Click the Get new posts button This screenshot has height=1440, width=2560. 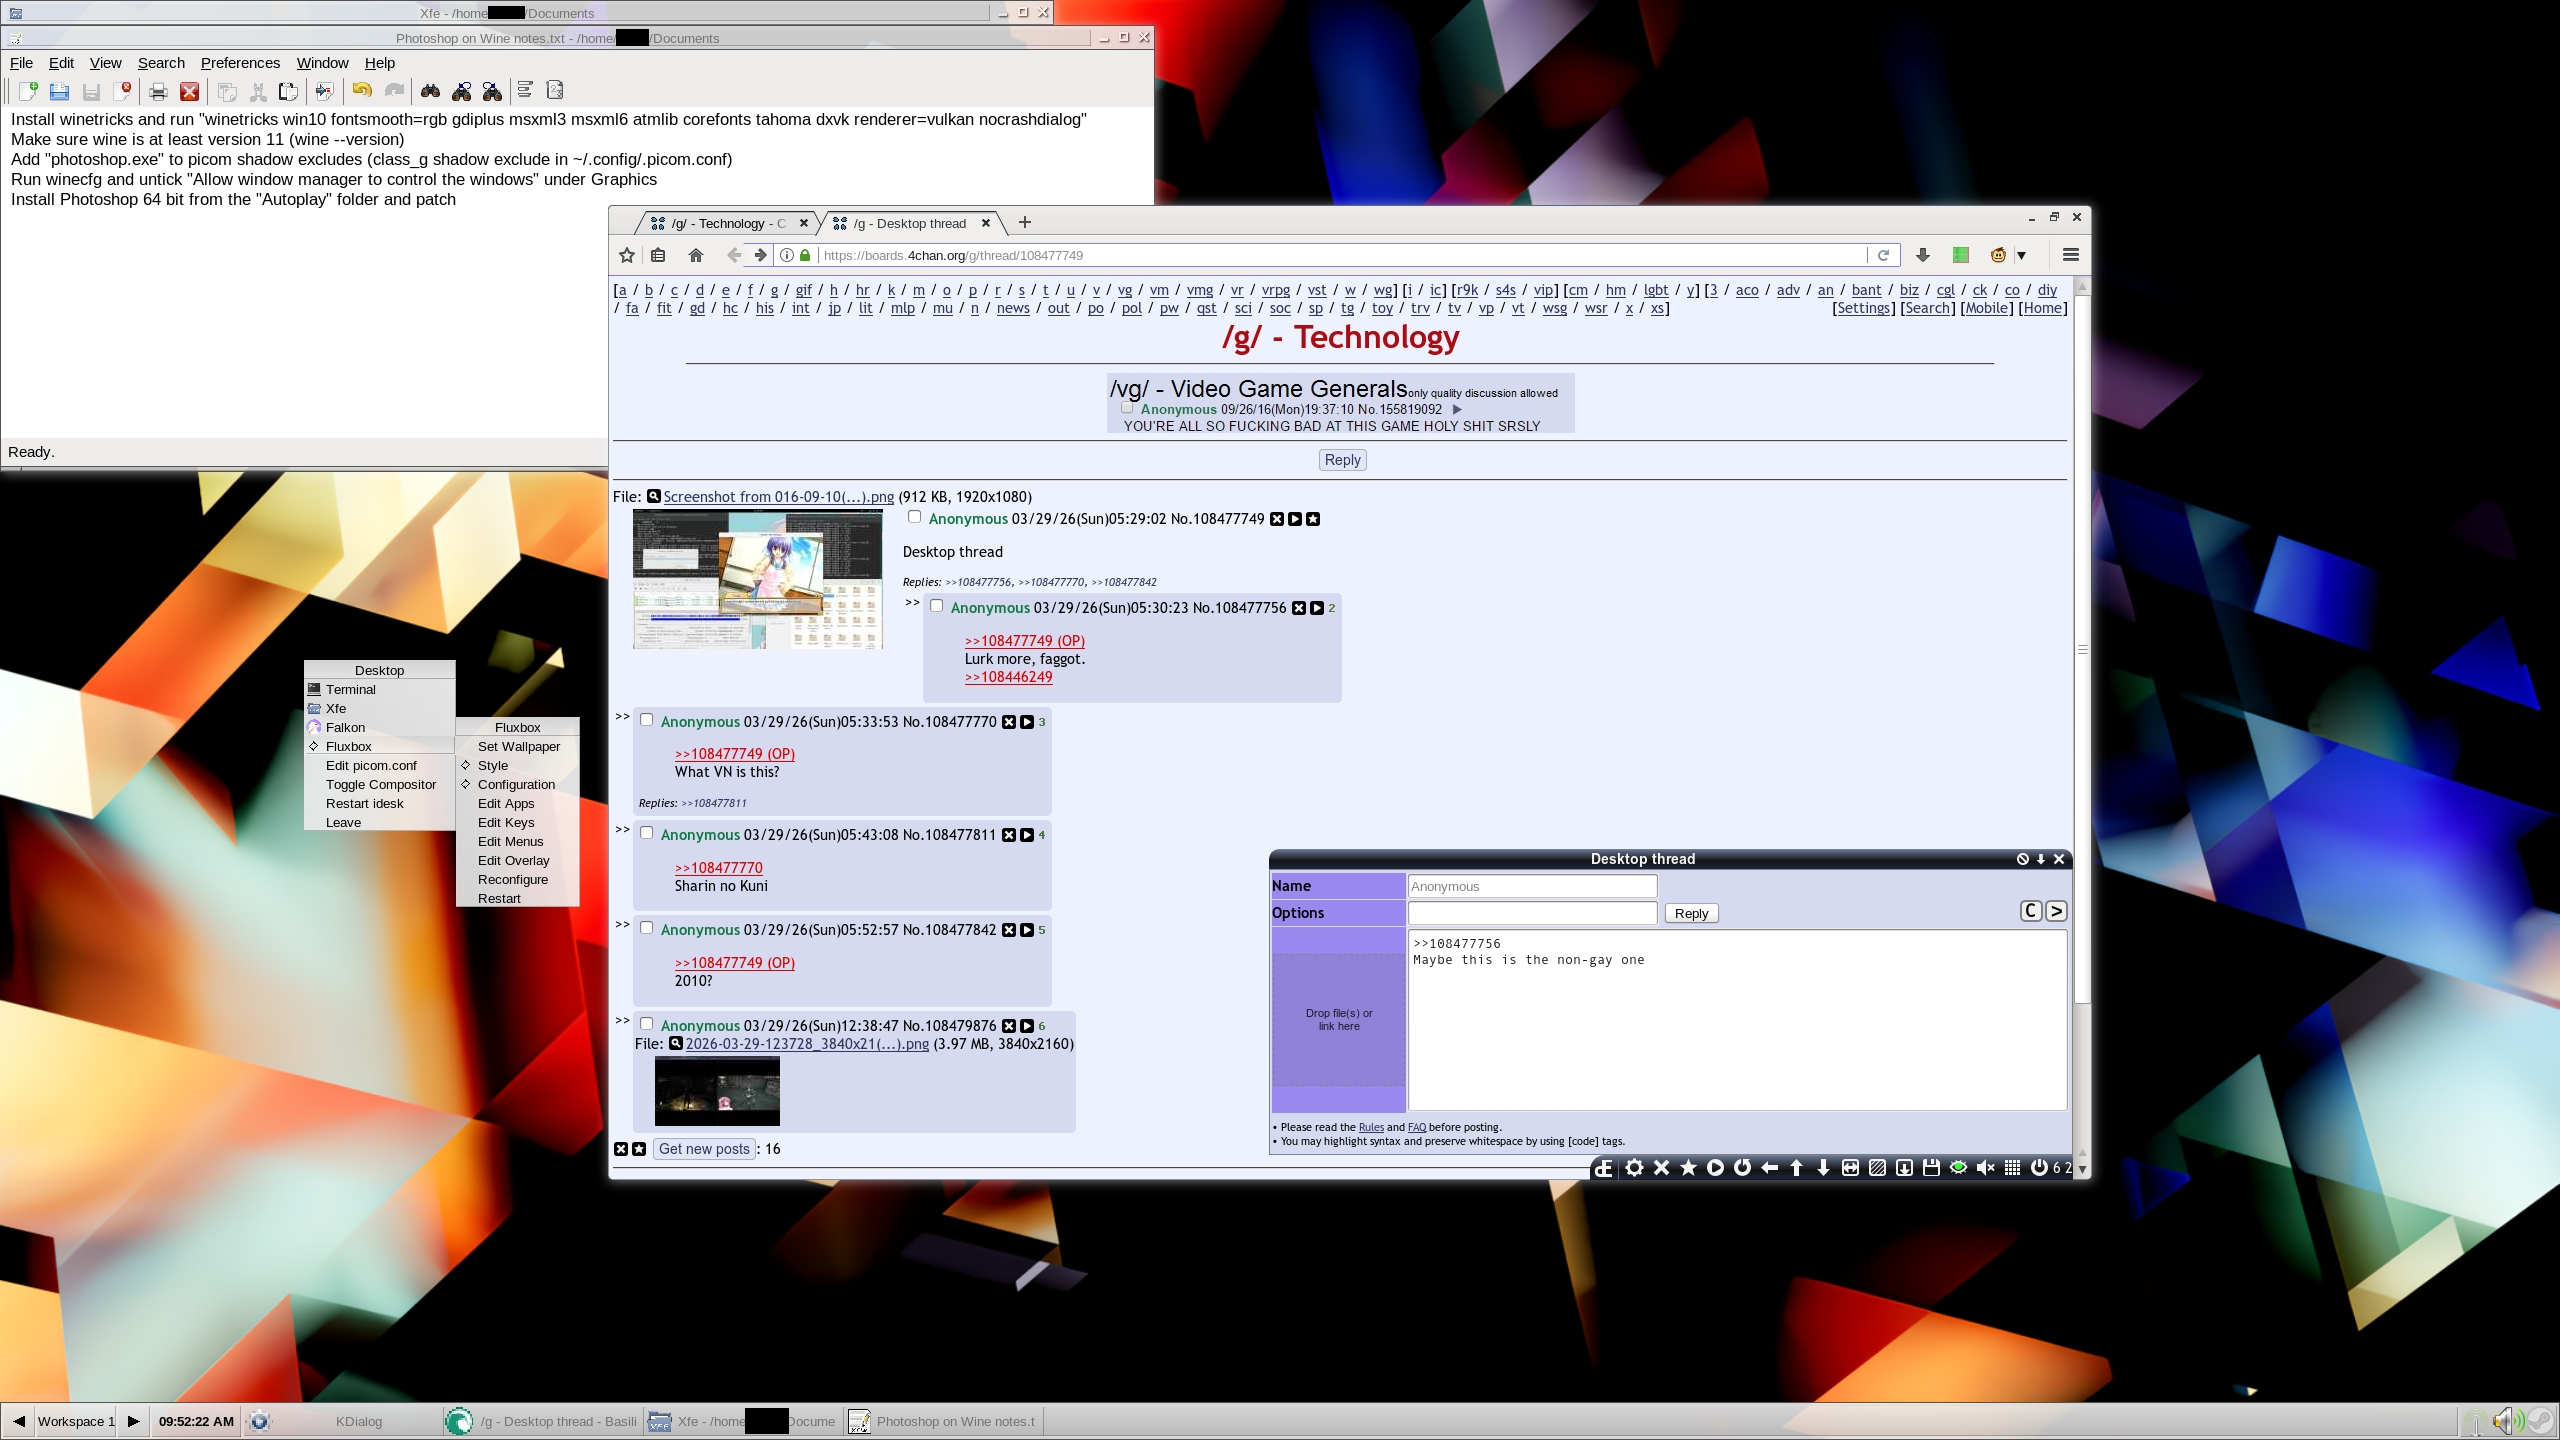click(x=704, y=1149)
